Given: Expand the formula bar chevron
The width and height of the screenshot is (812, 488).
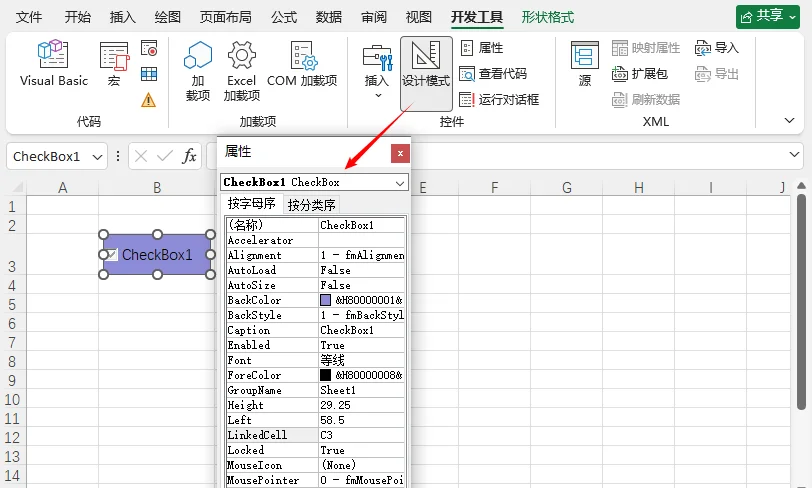Looking at the screenshot, I should [x=794, y=154].
